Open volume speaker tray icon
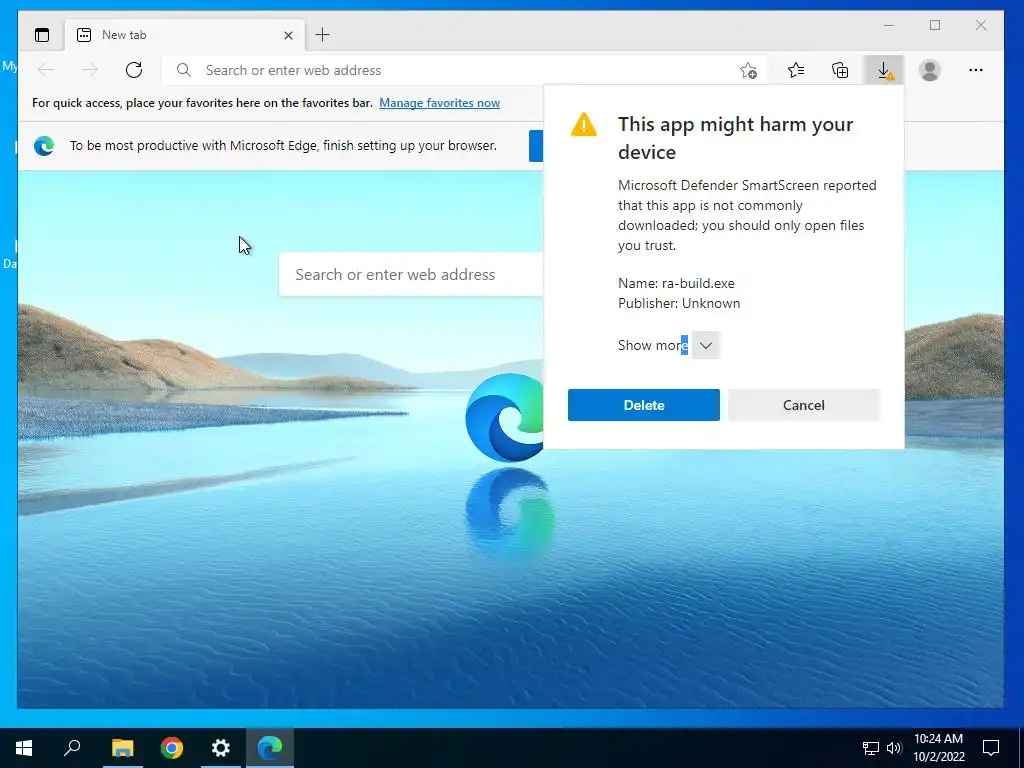 (894, 748)
